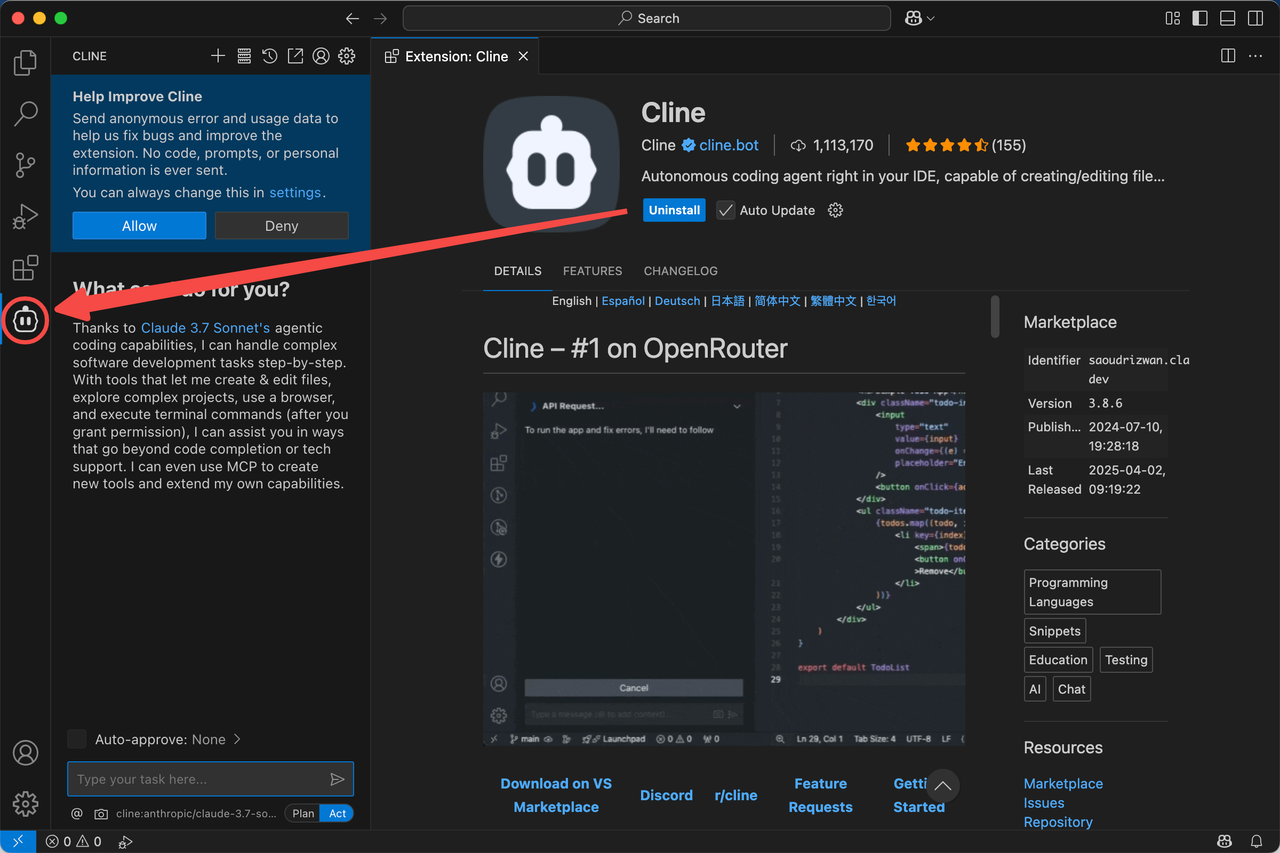Viewport: 1280px width, 853px height.
Task: Click the debug launch icon in the status bar
Action: tap(125, 841)
